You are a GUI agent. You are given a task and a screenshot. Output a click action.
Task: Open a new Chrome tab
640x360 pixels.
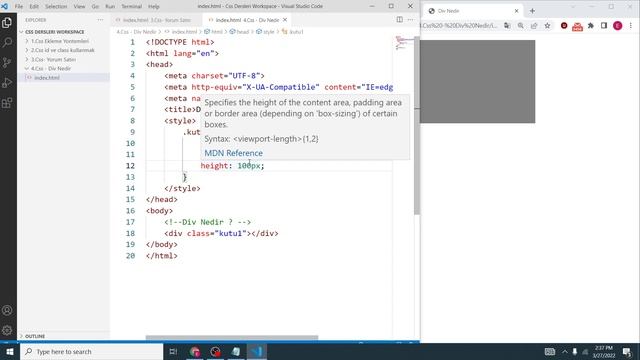(x=532, y=11)
